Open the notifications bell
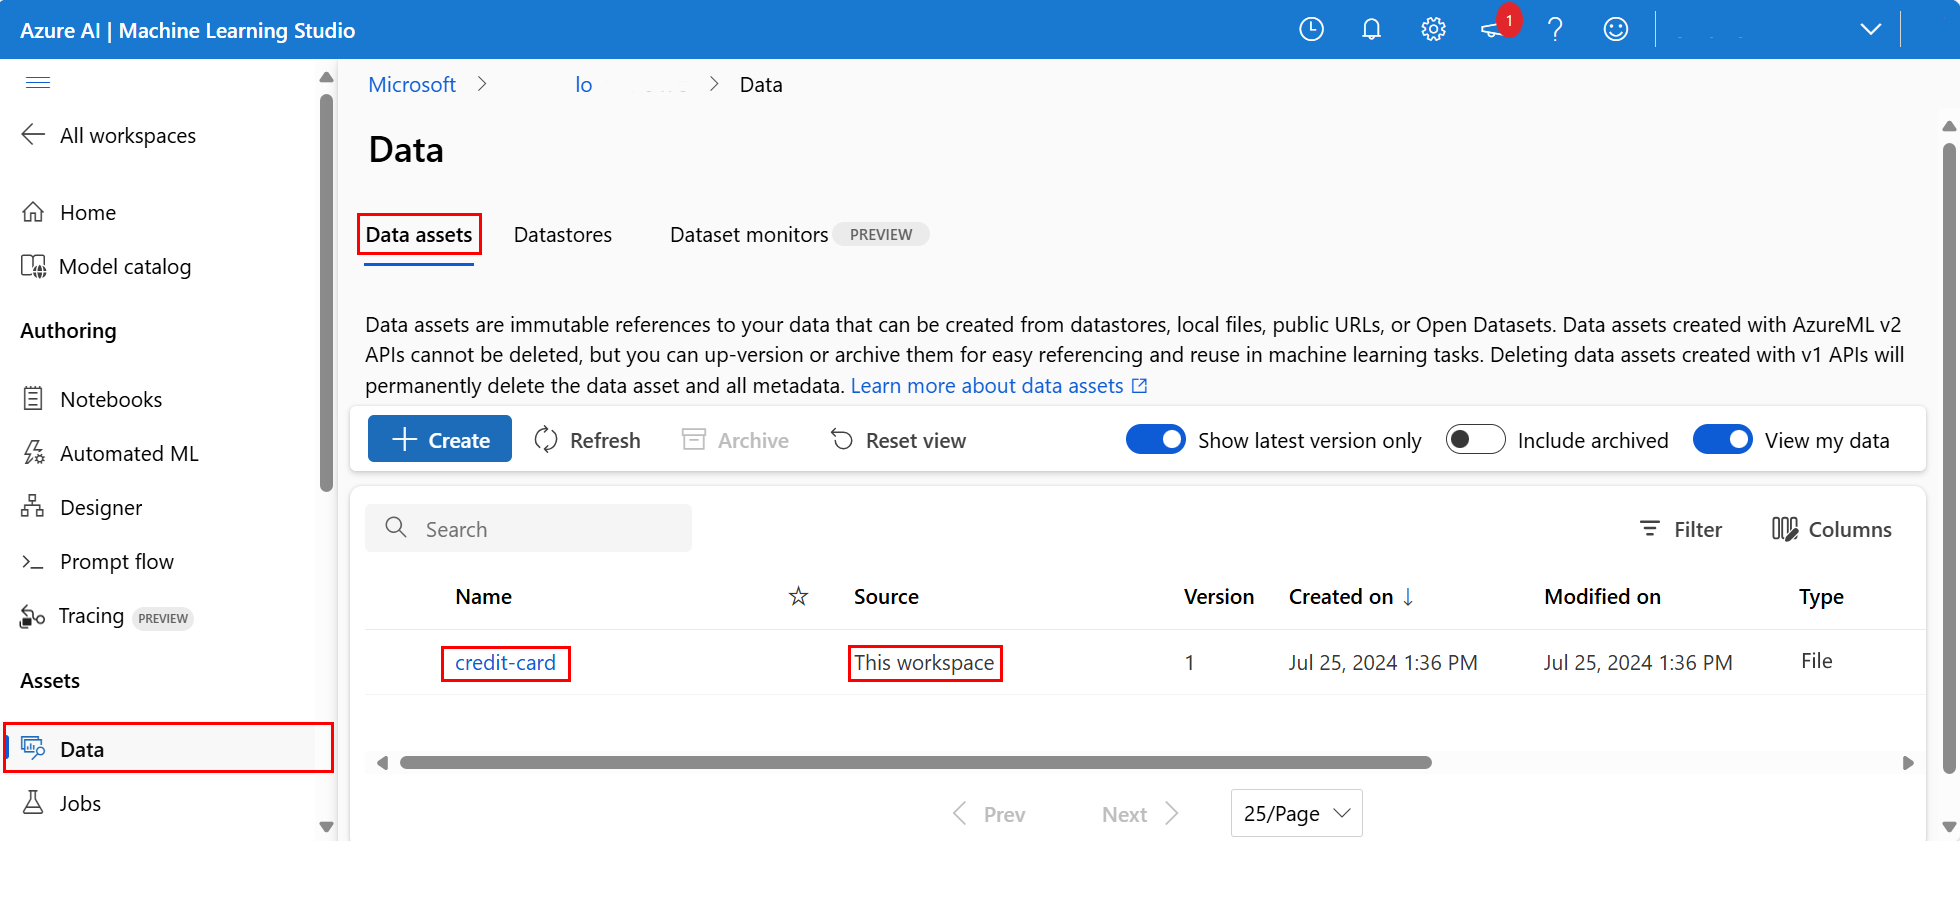Screen dimensions: 1960x900 1371,30
